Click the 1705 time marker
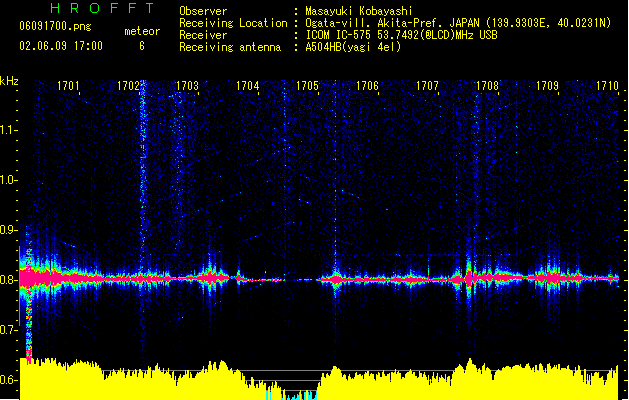The image size is (629, 400). (307, 86)
